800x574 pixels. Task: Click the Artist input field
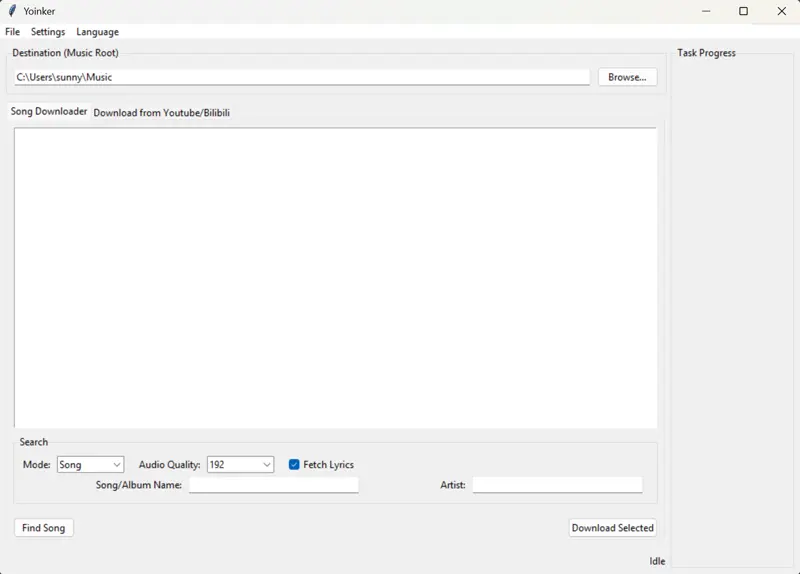point(557,485)
